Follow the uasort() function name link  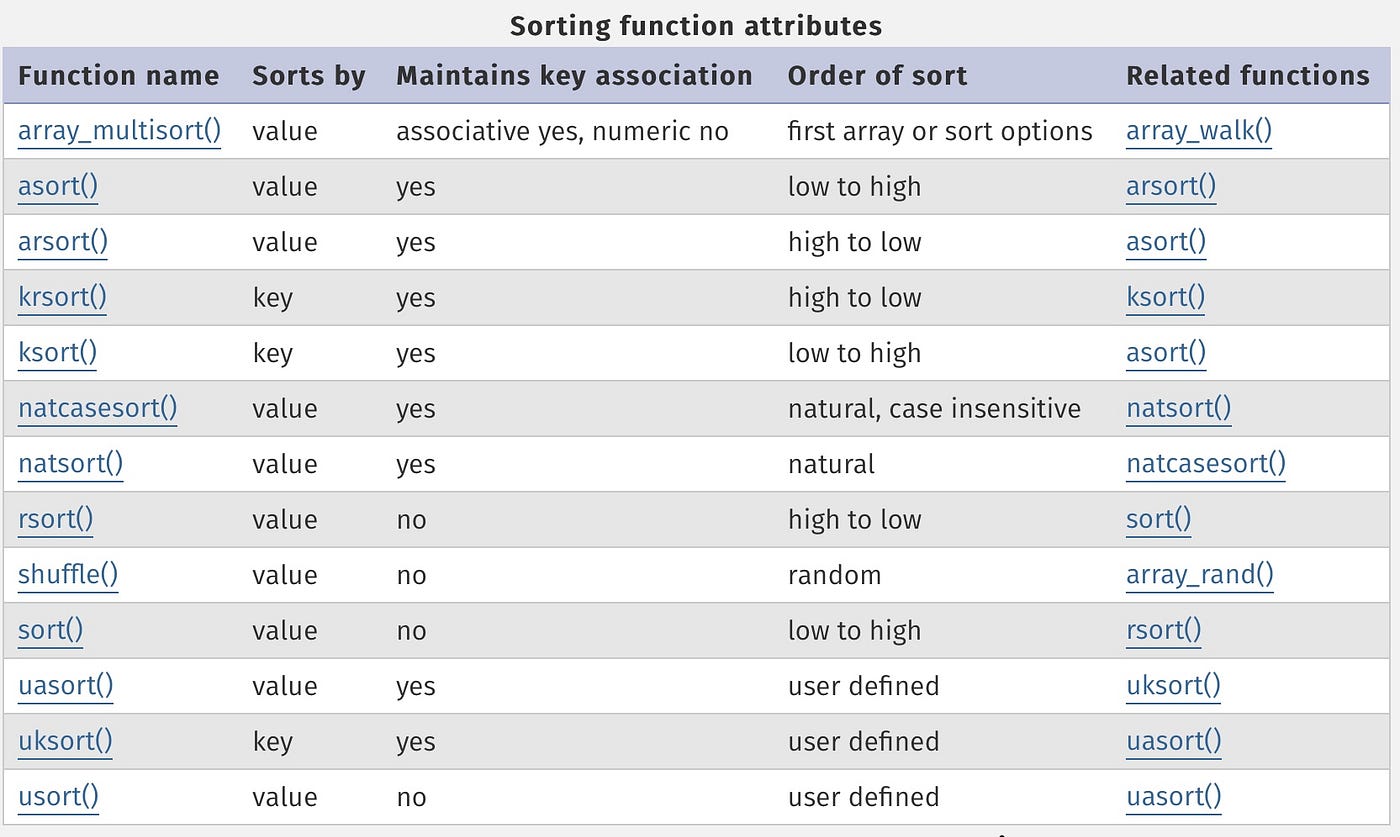point(65,686)
